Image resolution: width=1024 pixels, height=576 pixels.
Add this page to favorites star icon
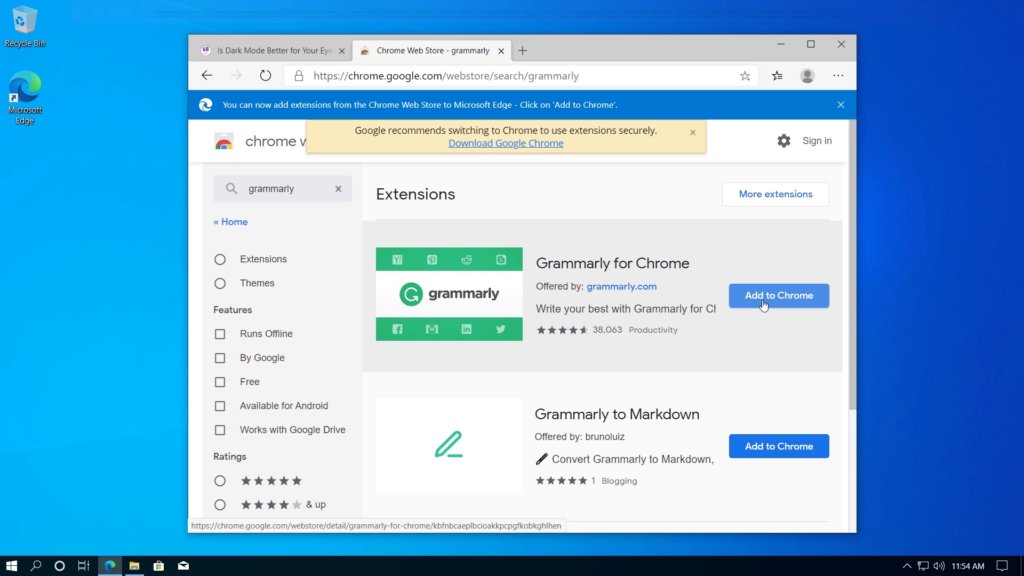[x=745, y=76]
